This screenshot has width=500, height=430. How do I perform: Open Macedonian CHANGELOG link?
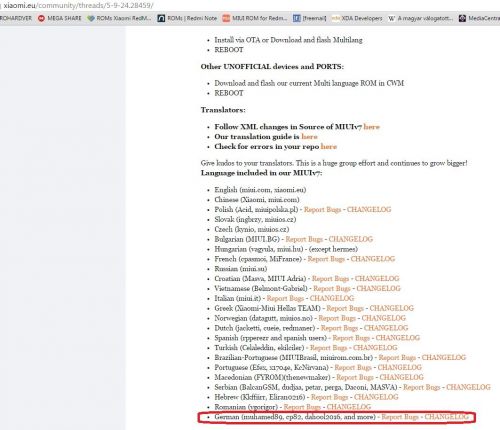(x=402, y=377)
